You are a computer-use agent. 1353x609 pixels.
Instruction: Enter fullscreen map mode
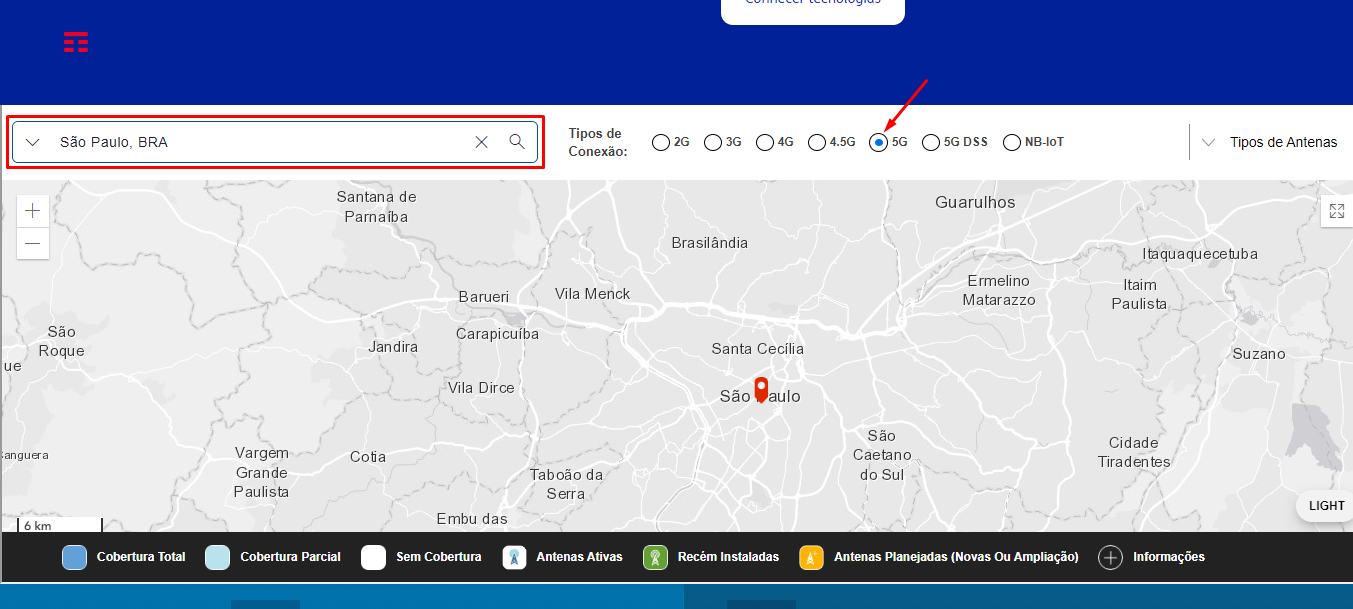click(x=1336, y=211)
